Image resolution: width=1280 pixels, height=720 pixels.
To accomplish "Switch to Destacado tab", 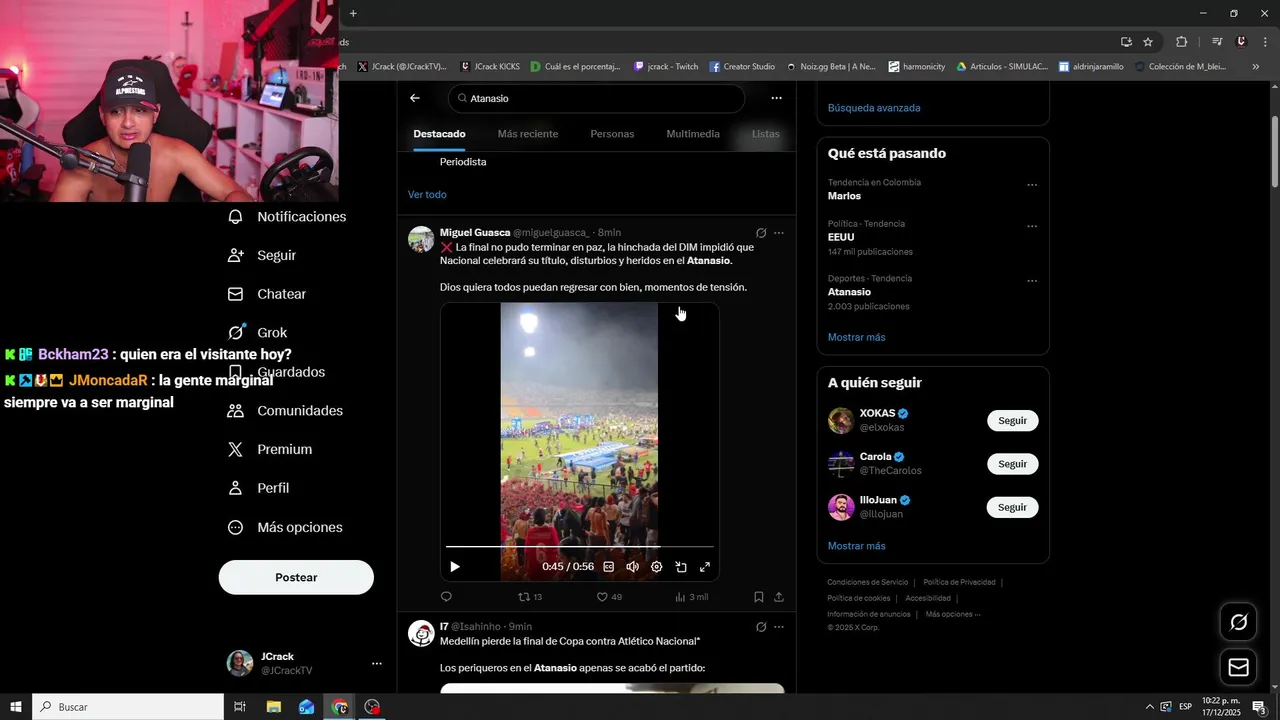I will [x=439, y=134].
